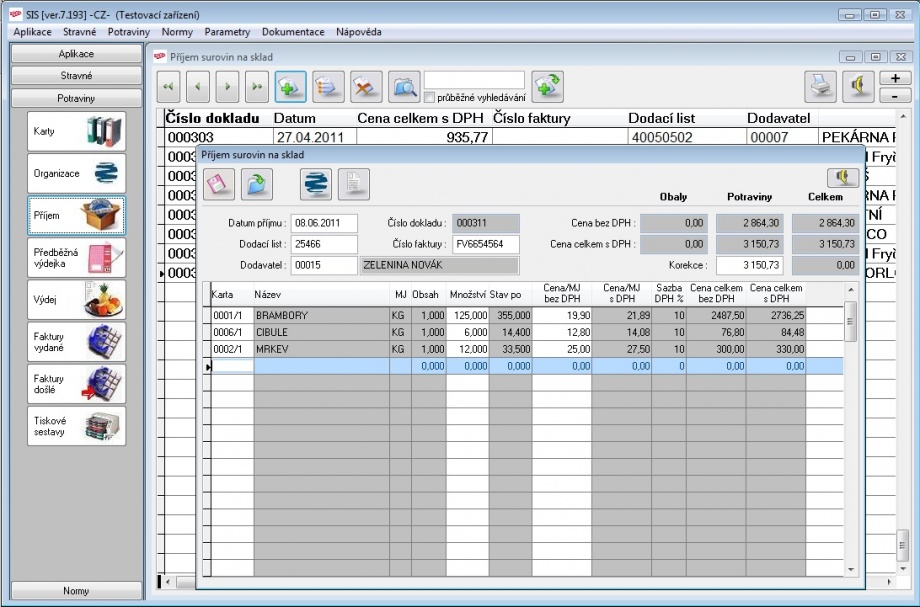Click Dodavatel code field 00015
The width and height of the screenshot is (920, 607).
click(x=324, y=266)
